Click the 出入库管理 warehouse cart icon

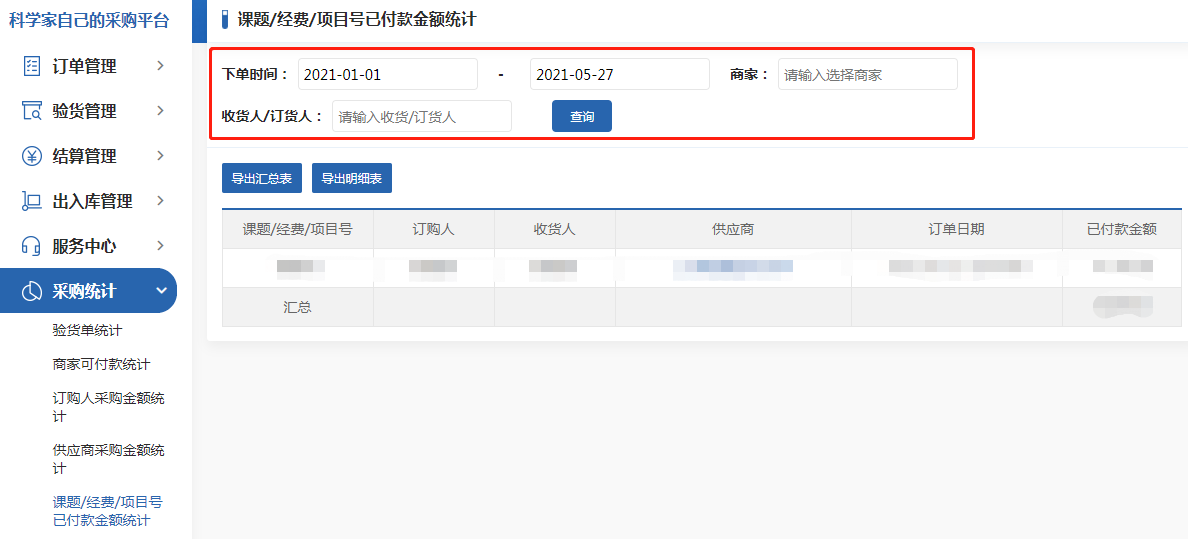point(32,201)
